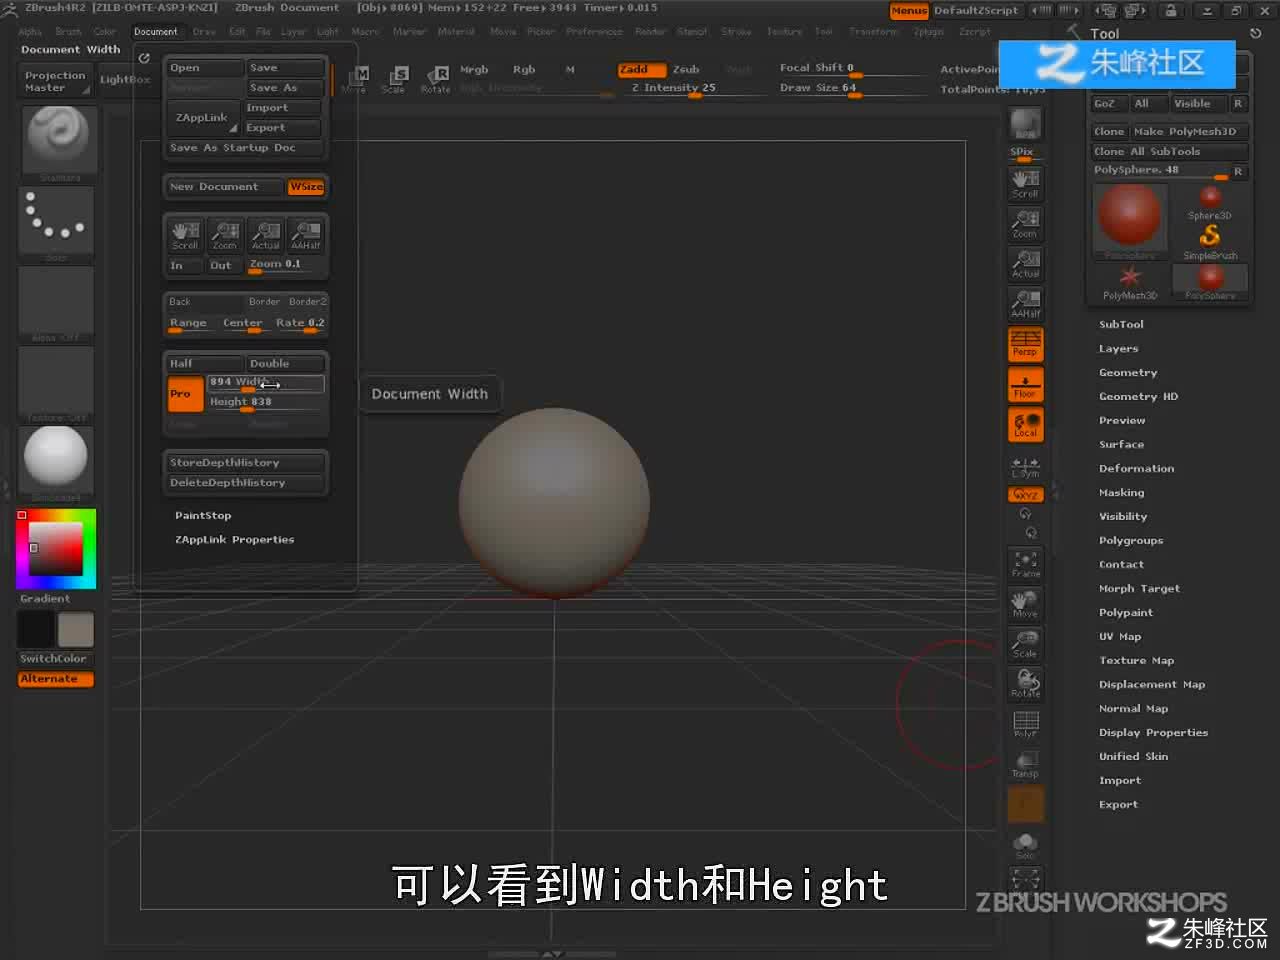Click the Scroll icon in the Document palette
The height and width of the screenshot is (960, 1280).
point(185,235)
